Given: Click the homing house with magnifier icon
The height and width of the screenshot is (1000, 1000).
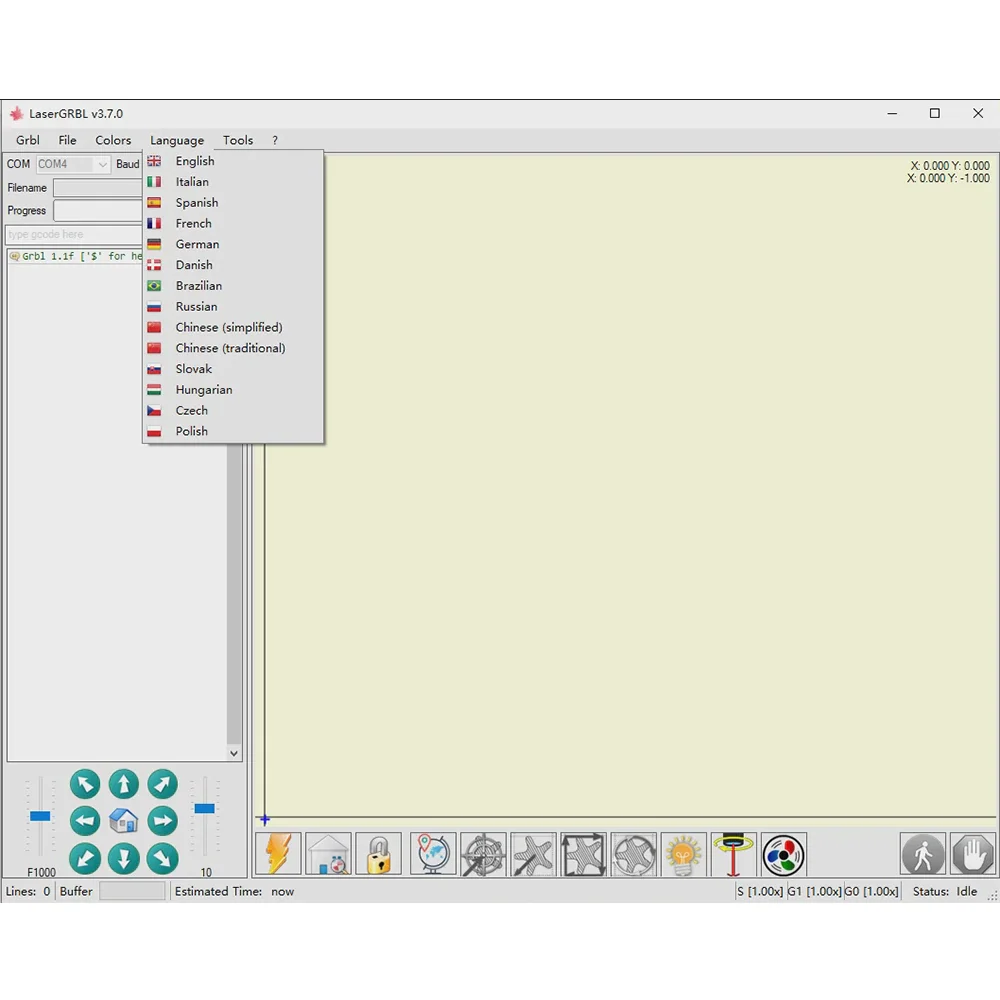Looking at the screenshot, I should tap(328, 854).
